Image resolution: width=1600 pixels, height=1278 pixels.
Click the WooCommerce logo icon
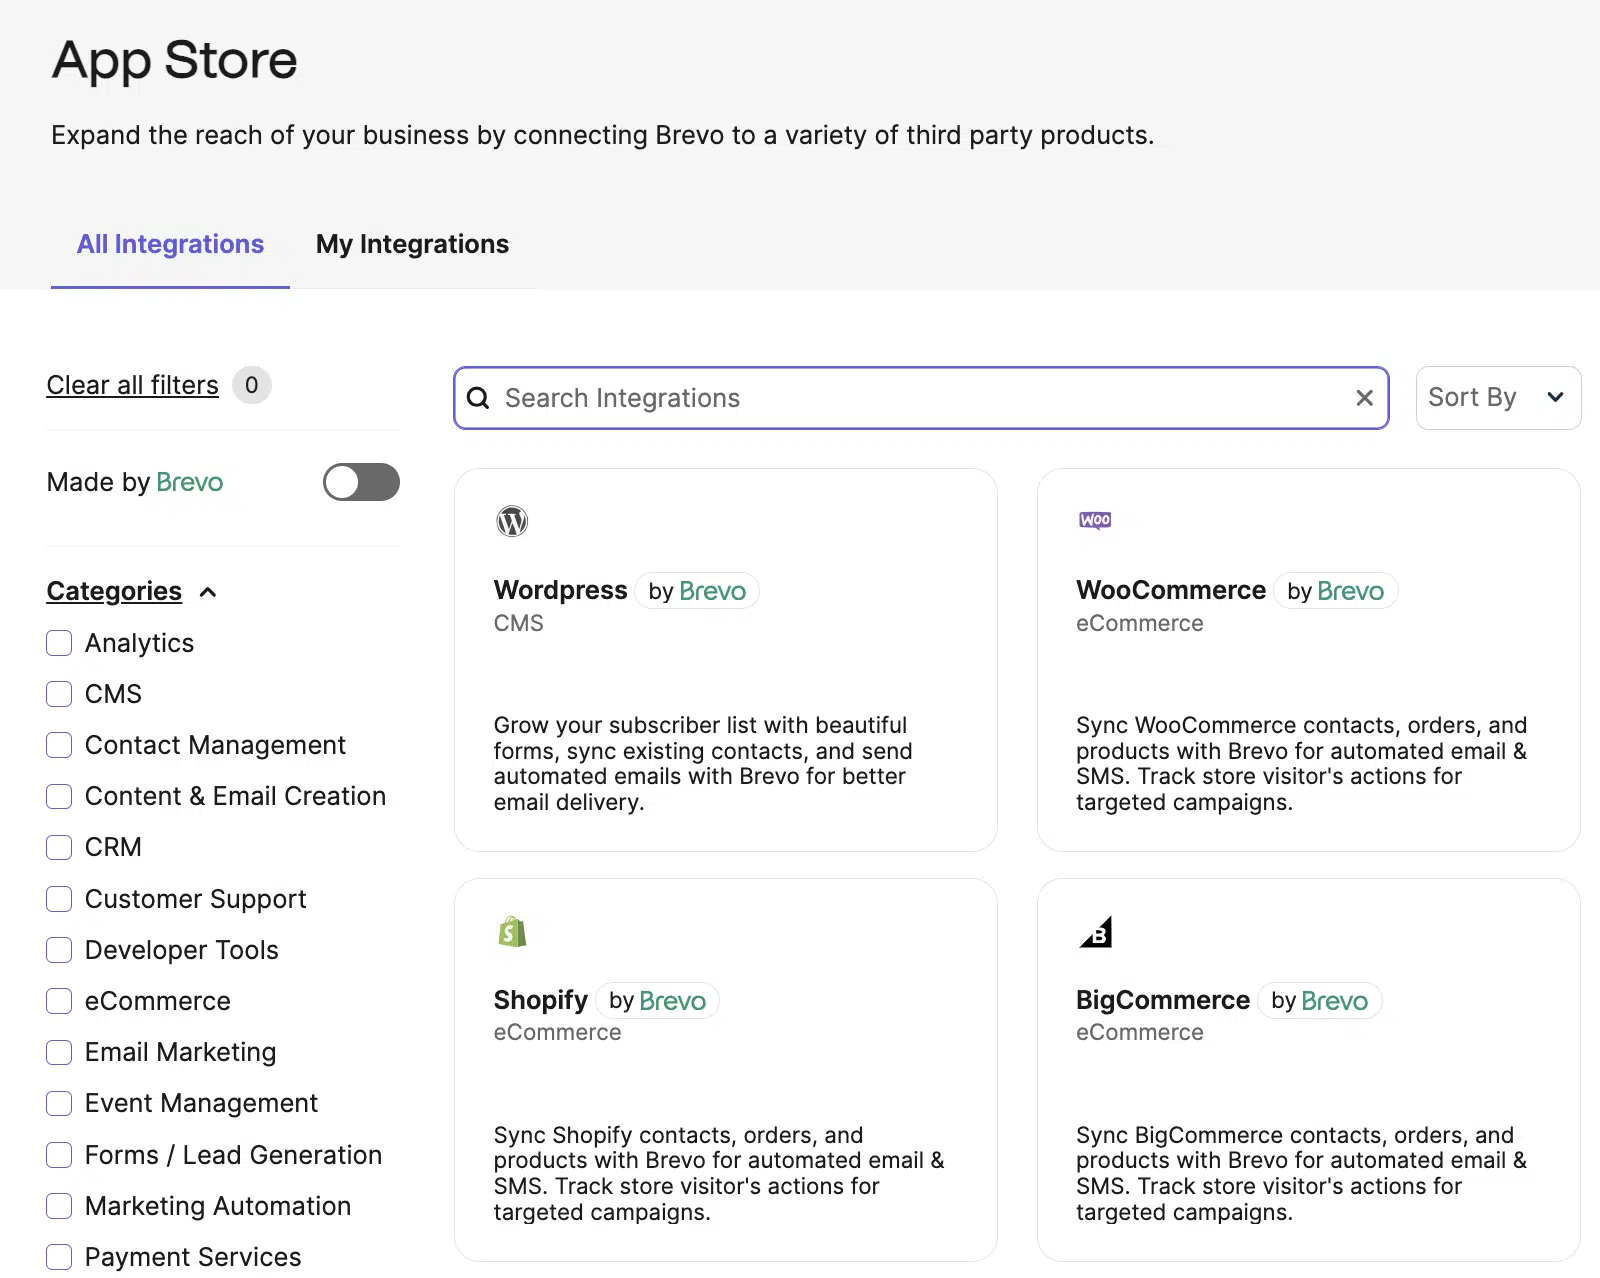coord(1095,520)
